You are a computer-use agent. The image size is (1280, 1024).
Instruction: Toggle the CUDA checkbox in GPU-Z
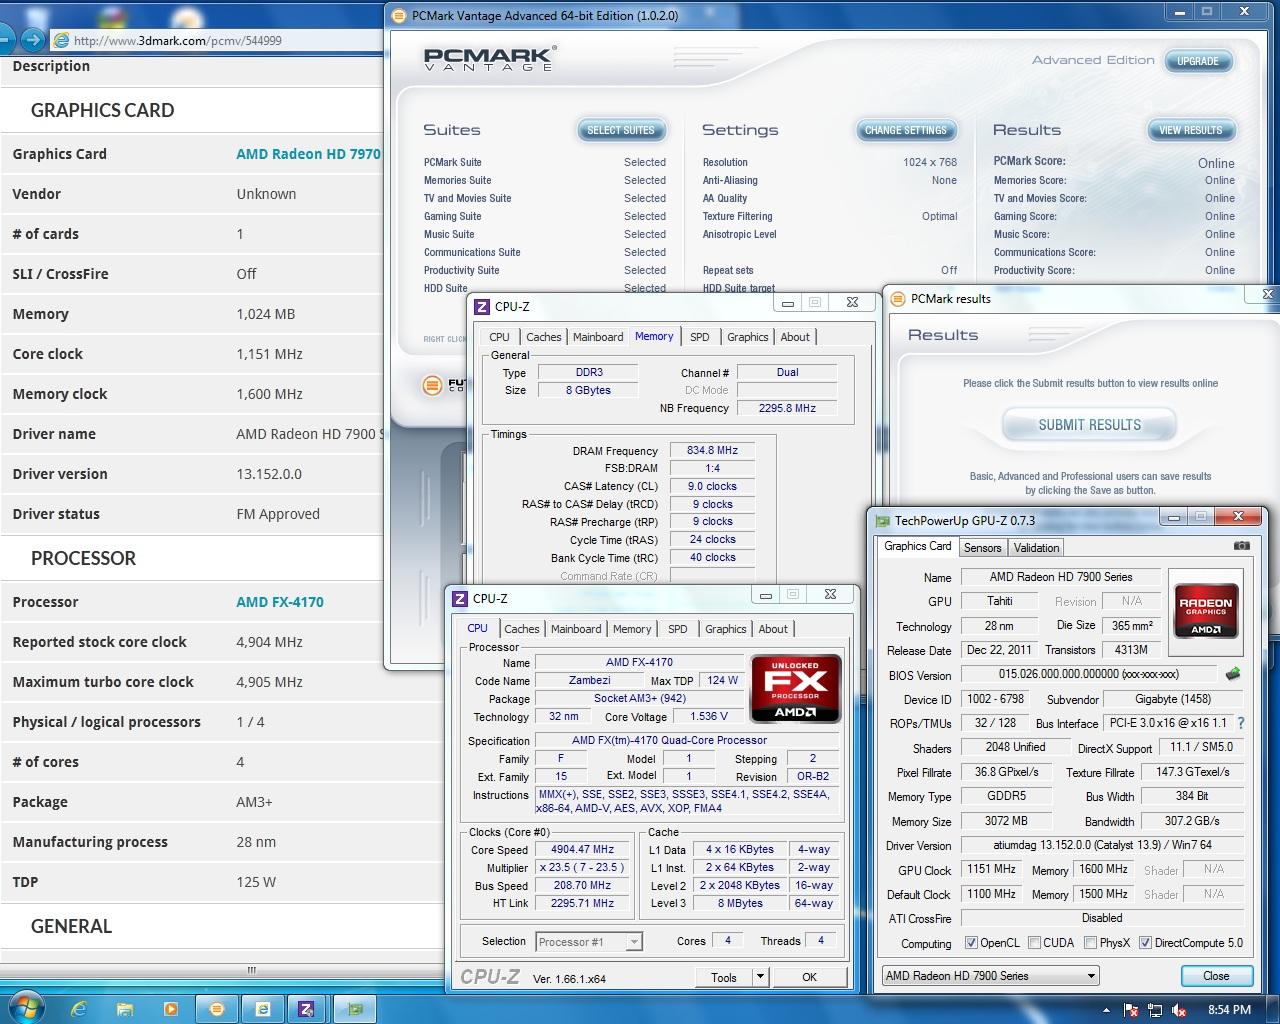coord(1034,943)
